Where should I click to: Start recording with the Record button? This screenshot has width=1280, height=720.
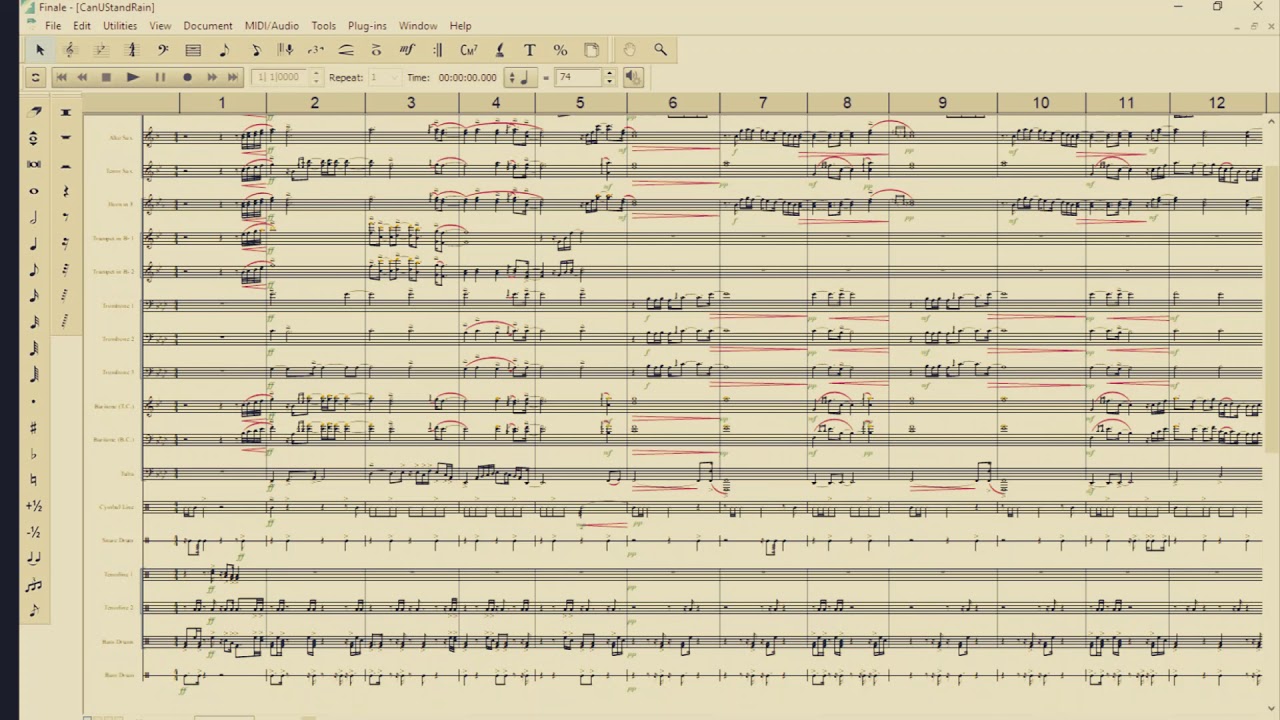coord(187,77)
